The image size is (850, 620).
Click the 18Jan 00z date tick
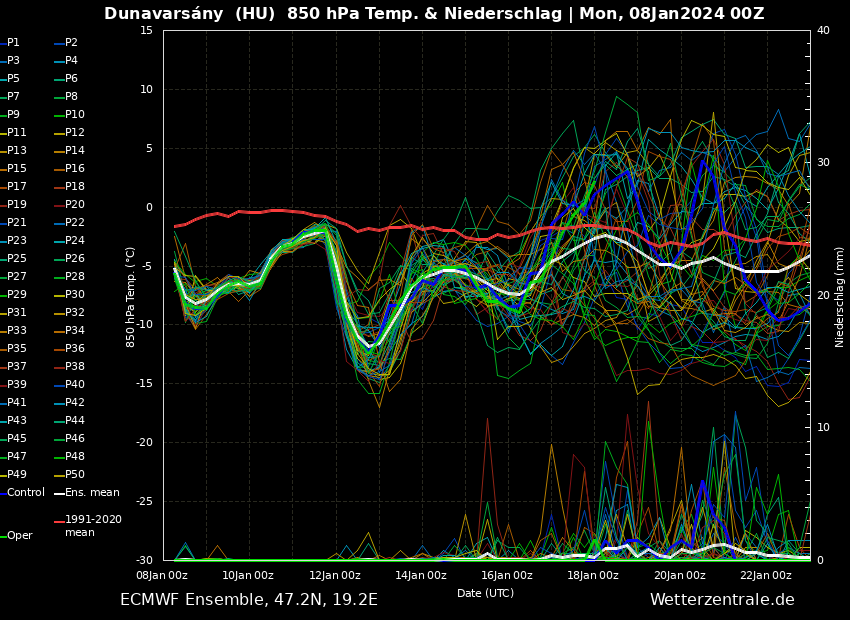coord(593,575)
